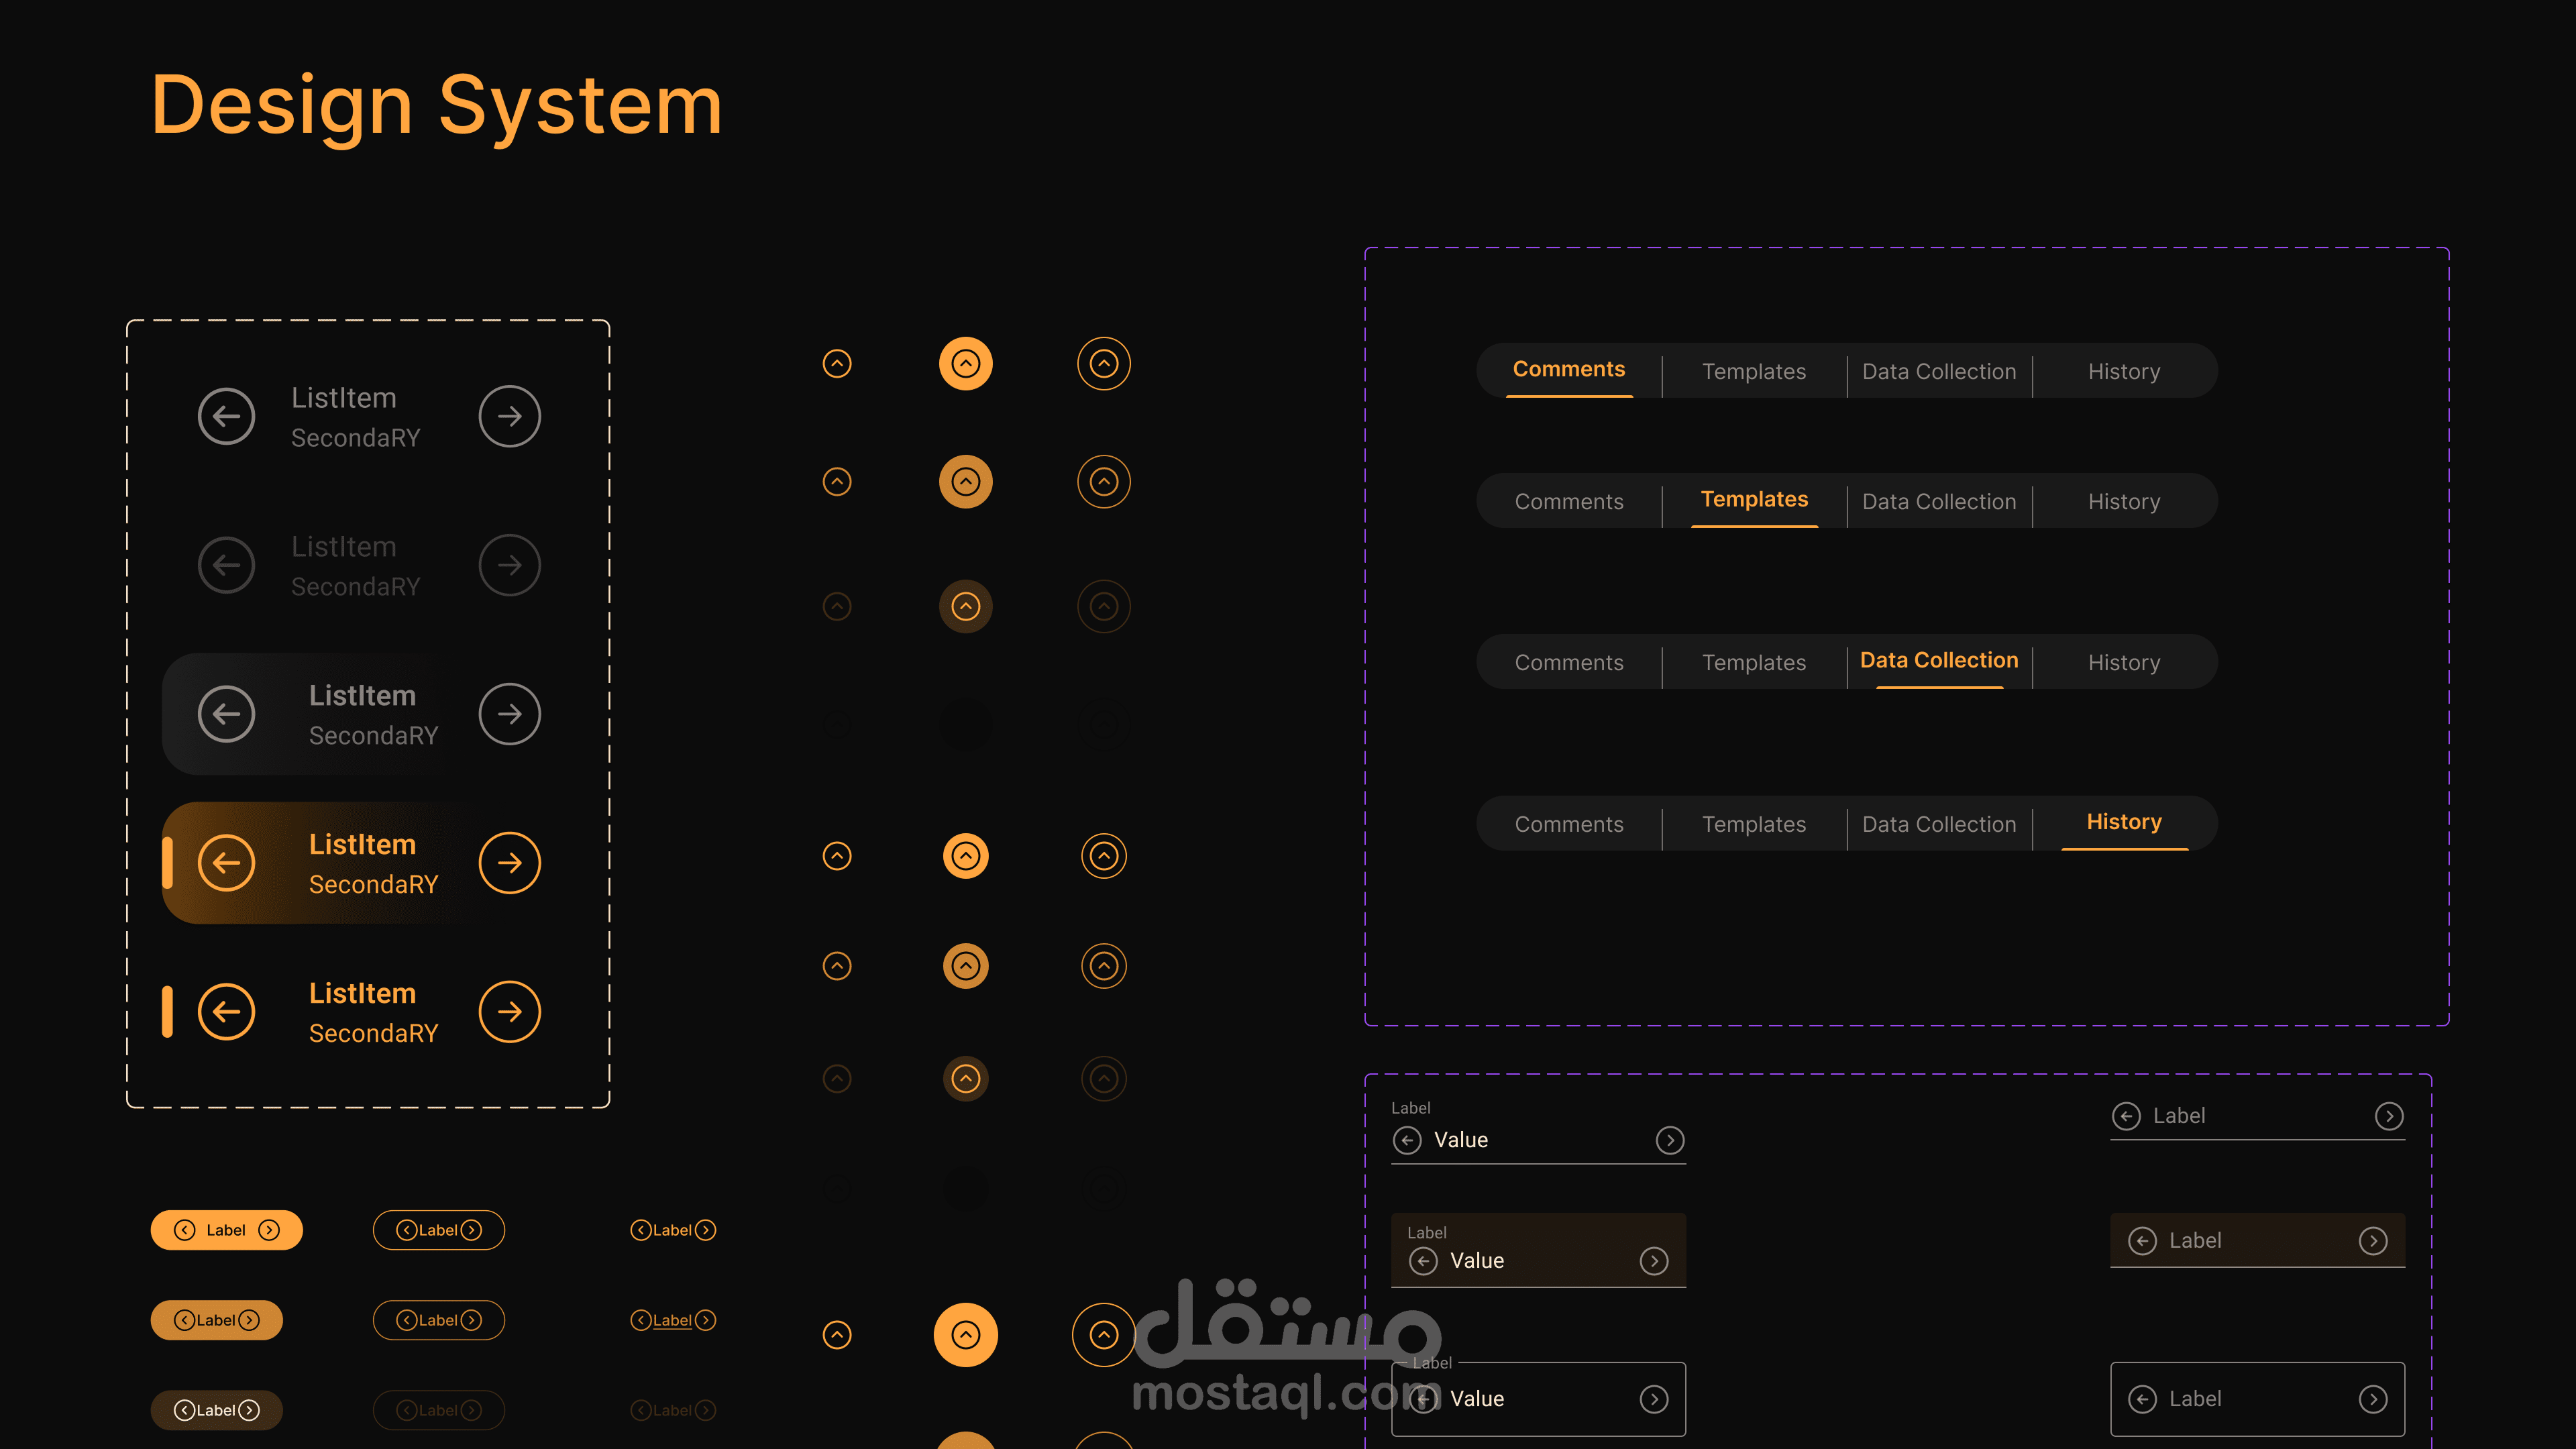
Task: Click right arrow icon in first ListItem row
Action: [509, 416]
